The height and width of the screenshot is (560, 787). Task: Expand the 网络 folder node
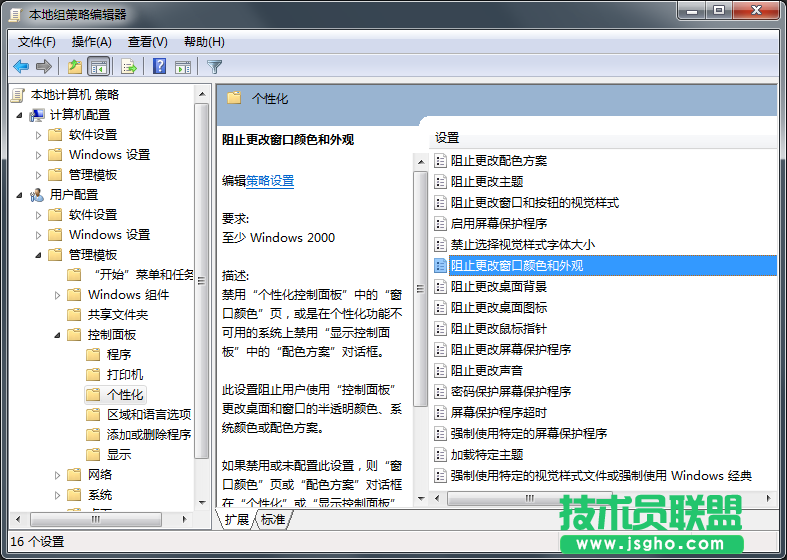tap(58, 475)
